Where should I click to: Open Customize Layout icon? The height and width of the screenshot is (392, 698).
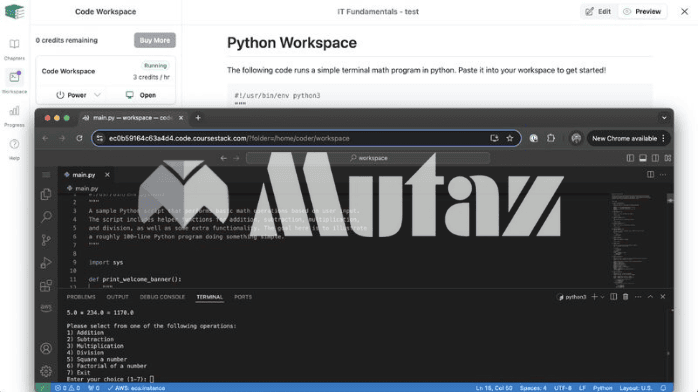point(668,158)
